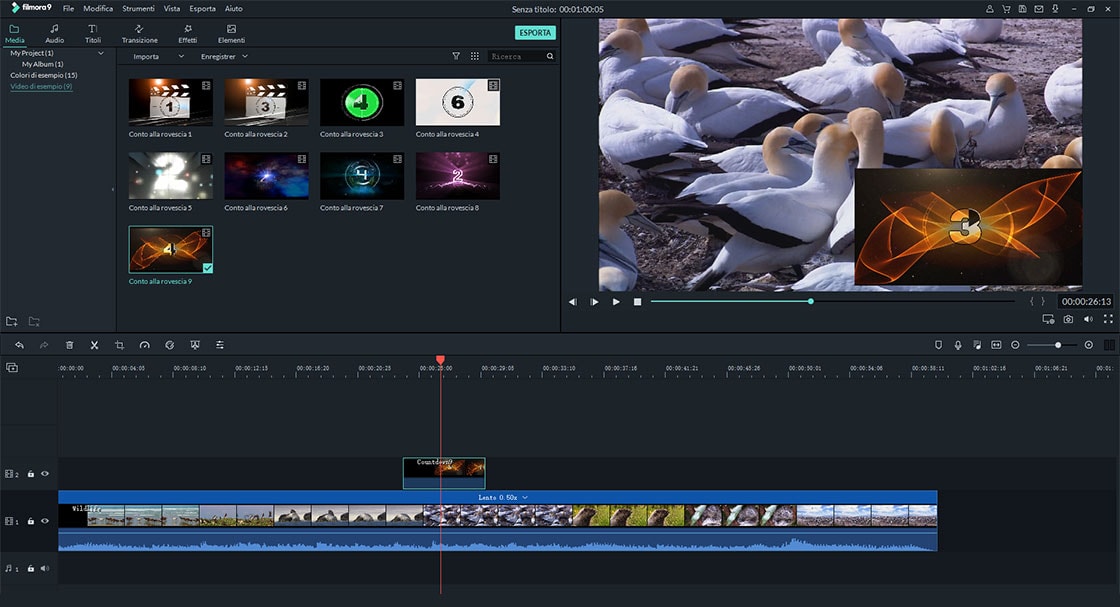
Task: Open the Effetti tab
Action: point(188,34)
